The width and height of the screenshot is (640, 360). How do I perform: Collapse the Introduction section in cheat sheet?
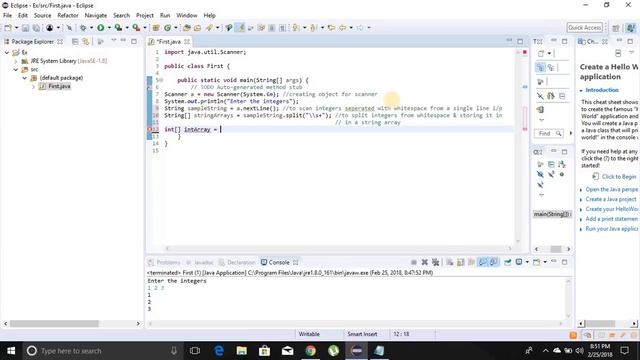coord(581,90)
